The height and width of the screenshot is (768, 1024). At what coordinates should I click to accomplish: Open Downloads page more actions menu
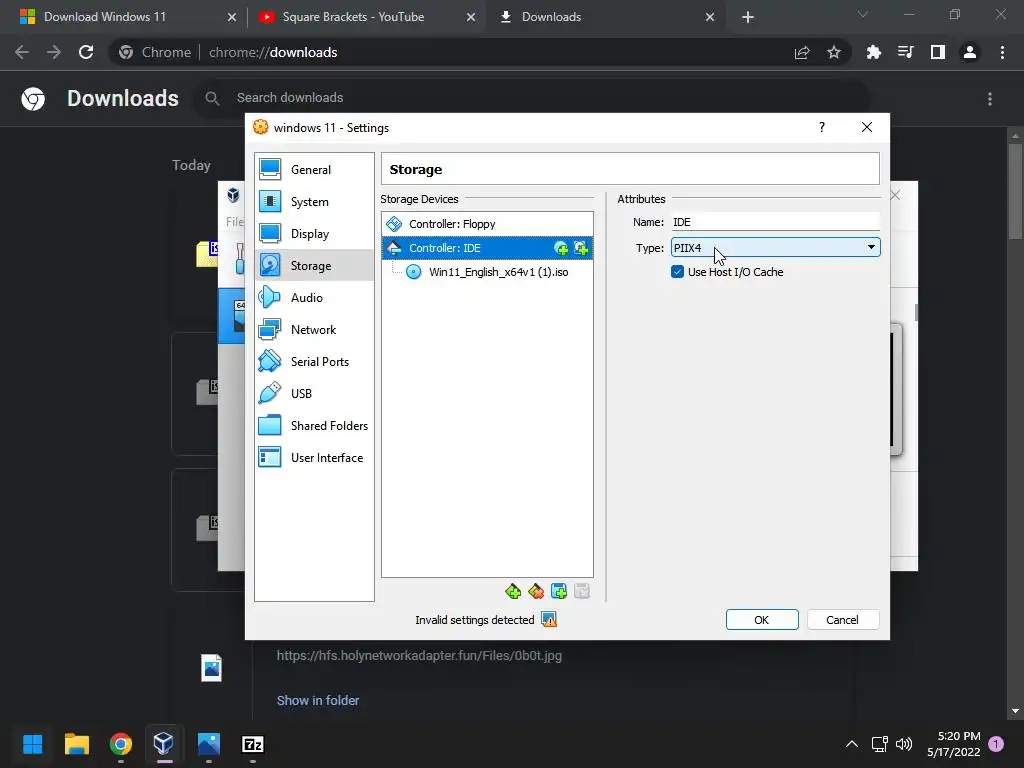990,99
